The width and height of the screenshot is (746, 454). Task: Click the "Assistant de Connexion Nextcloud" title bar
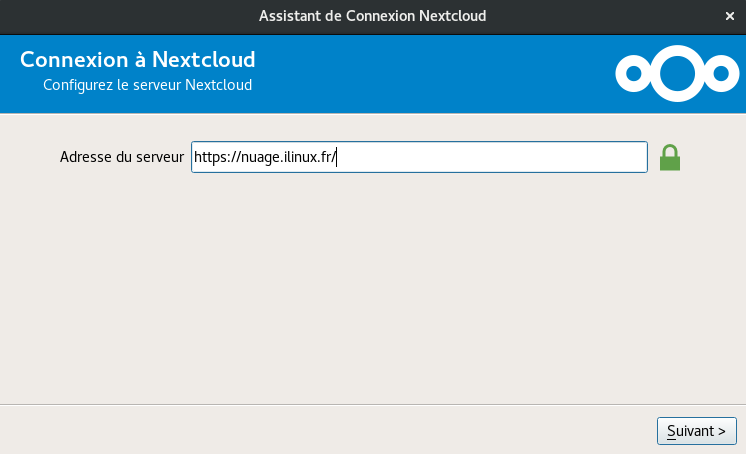(x=372, y=16)
